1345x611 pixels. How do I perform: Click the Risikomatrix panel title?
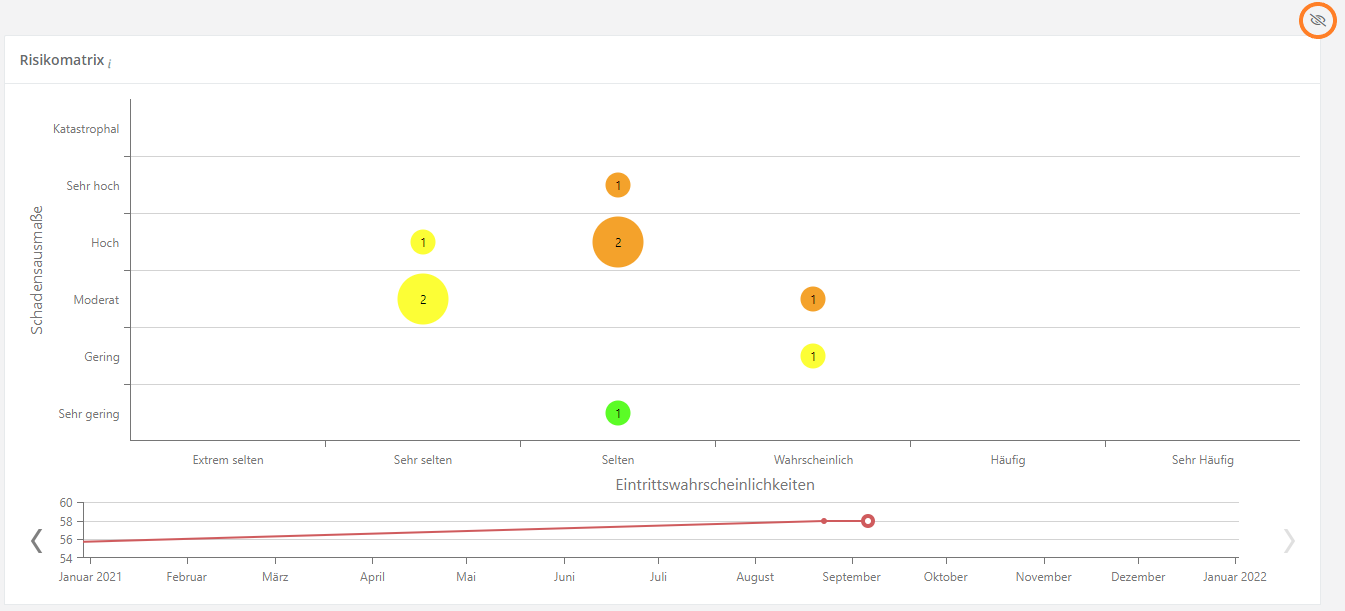[61, 60]
